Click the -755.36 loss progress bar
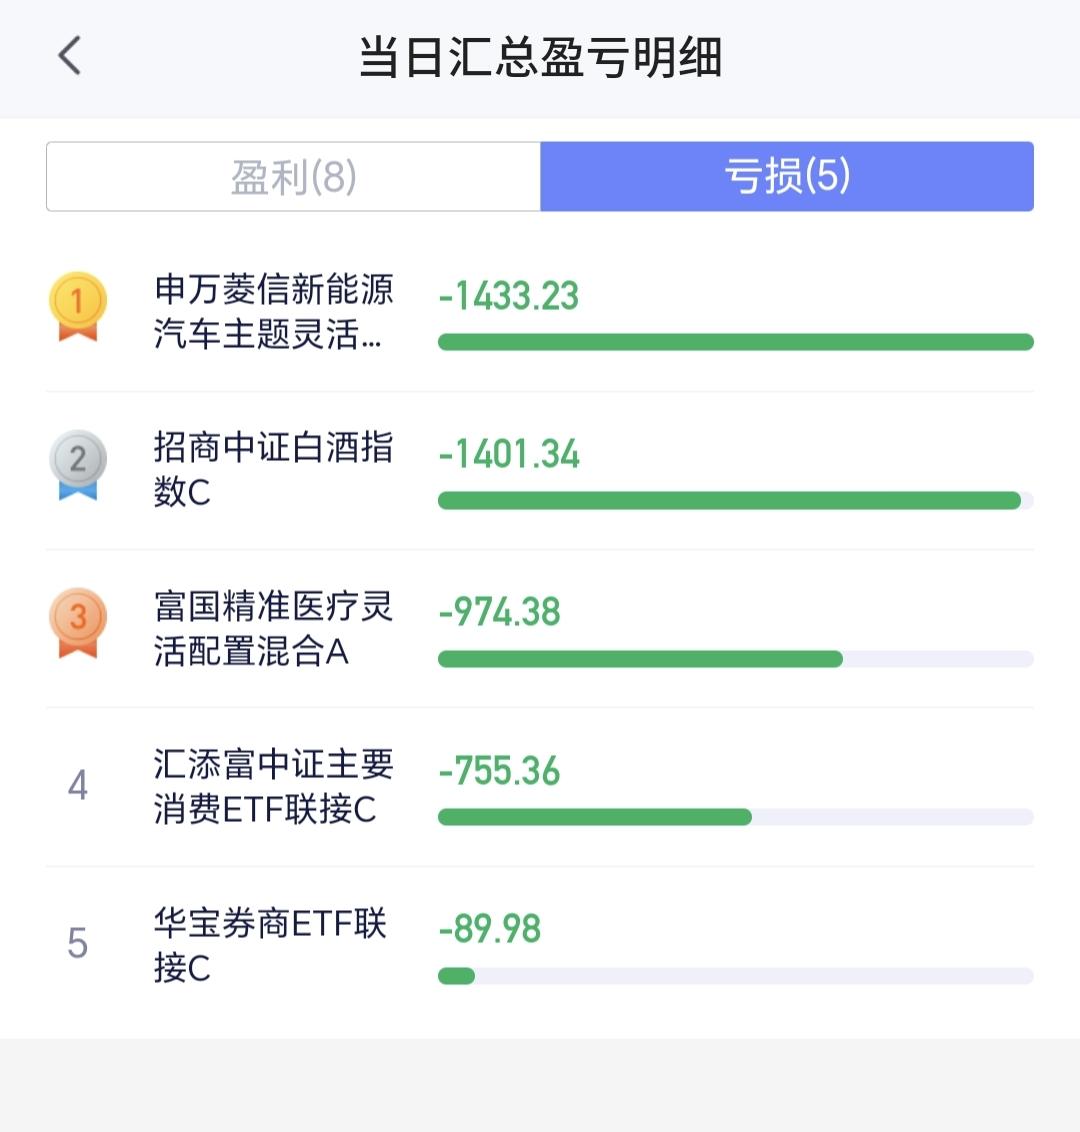 click(x=736, y=817)
